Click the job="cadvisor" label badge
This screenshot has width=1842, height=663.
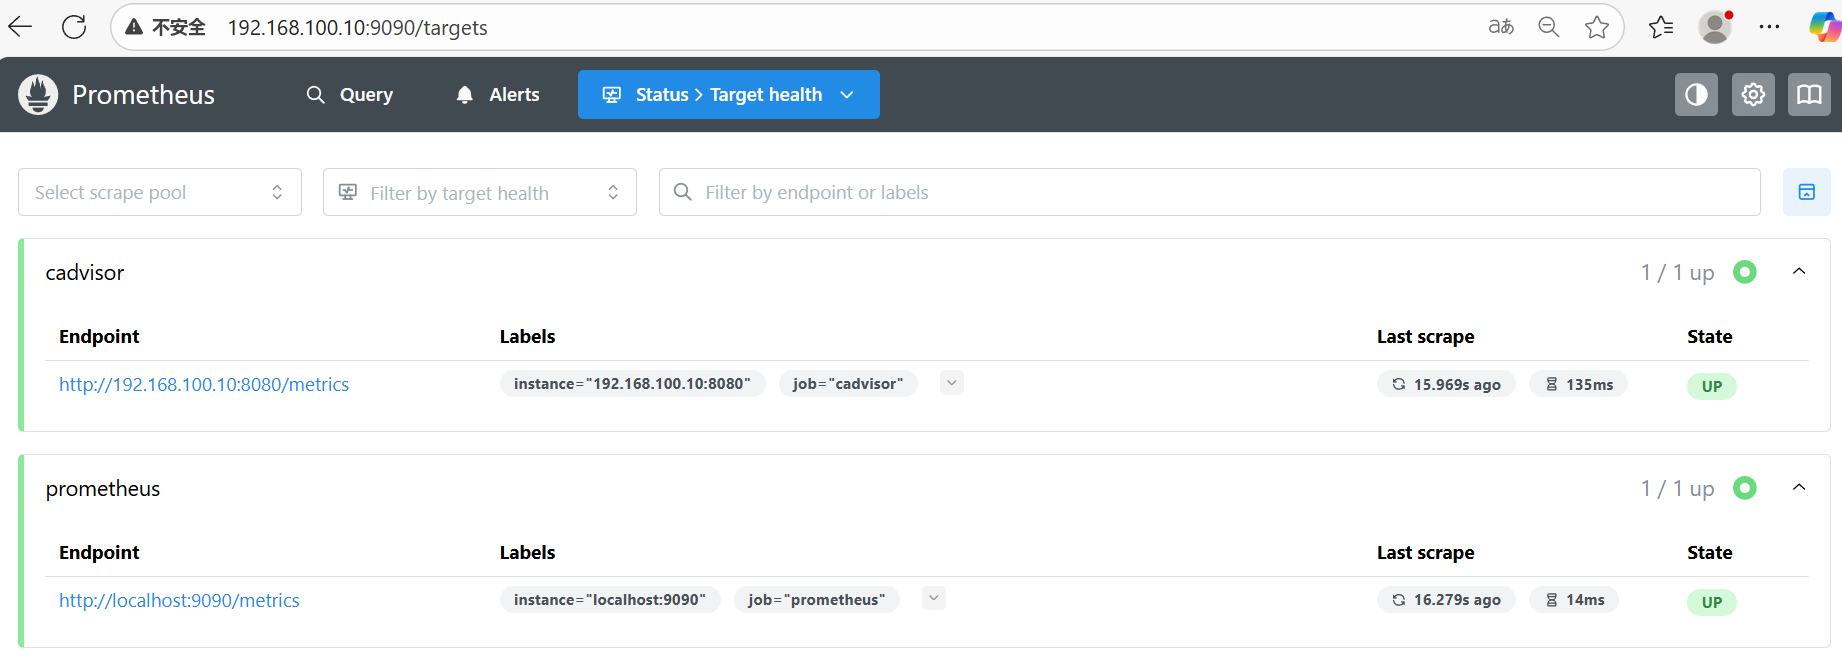(x=848, y=384)
